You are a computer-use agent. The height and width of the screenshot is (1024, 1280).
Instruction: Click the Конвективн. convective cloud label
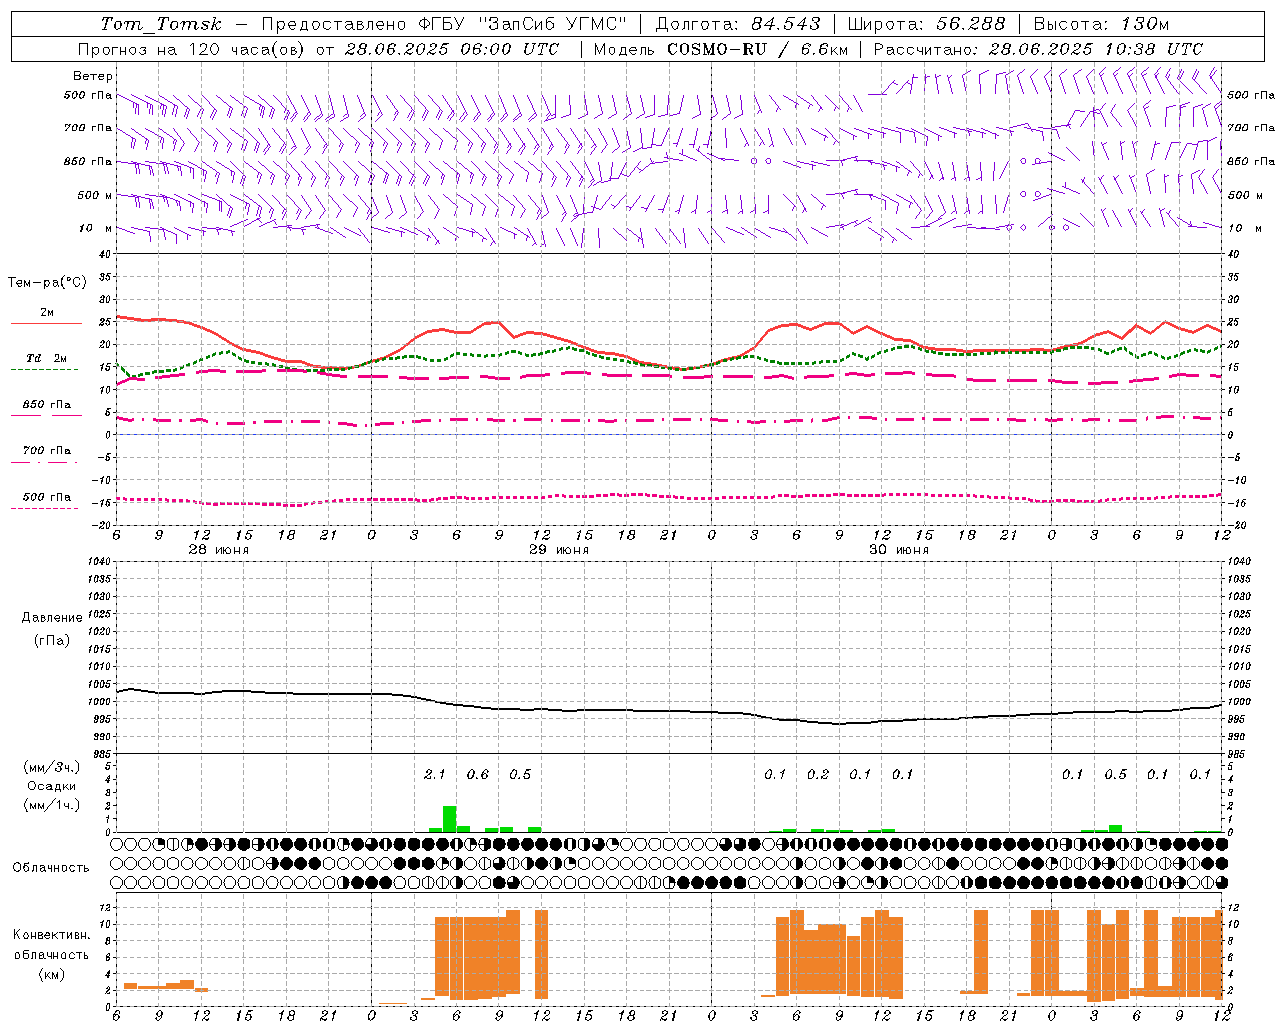pos(51,935)
